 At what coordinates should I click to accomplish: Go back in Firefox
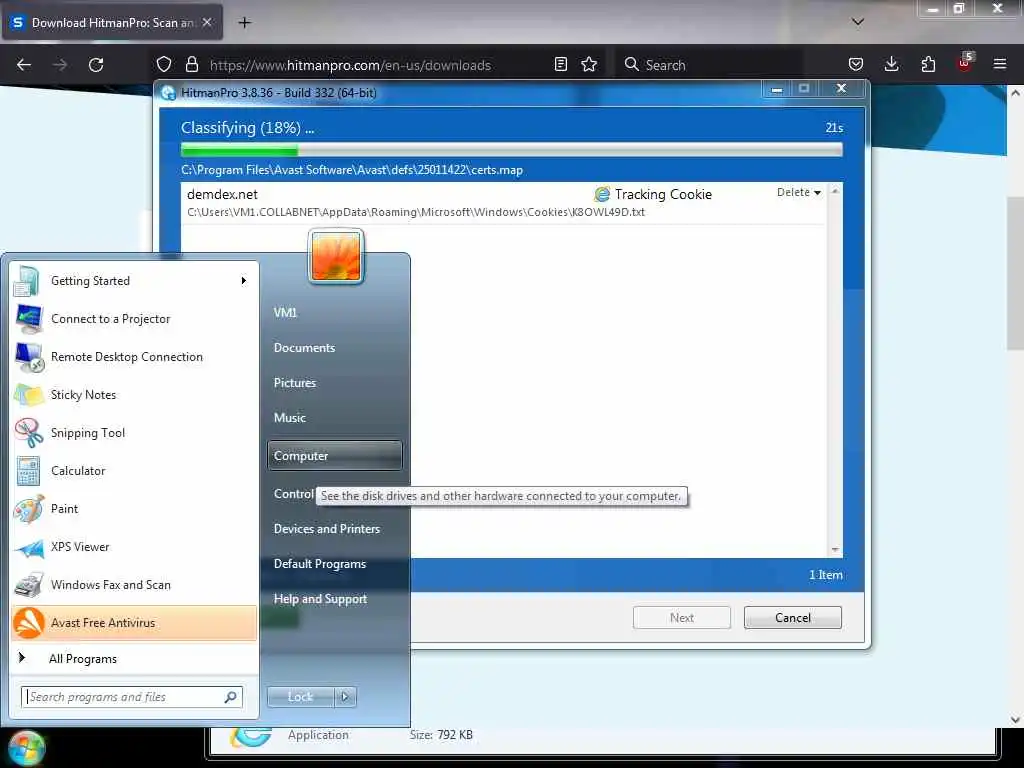[x=24, y=65]
